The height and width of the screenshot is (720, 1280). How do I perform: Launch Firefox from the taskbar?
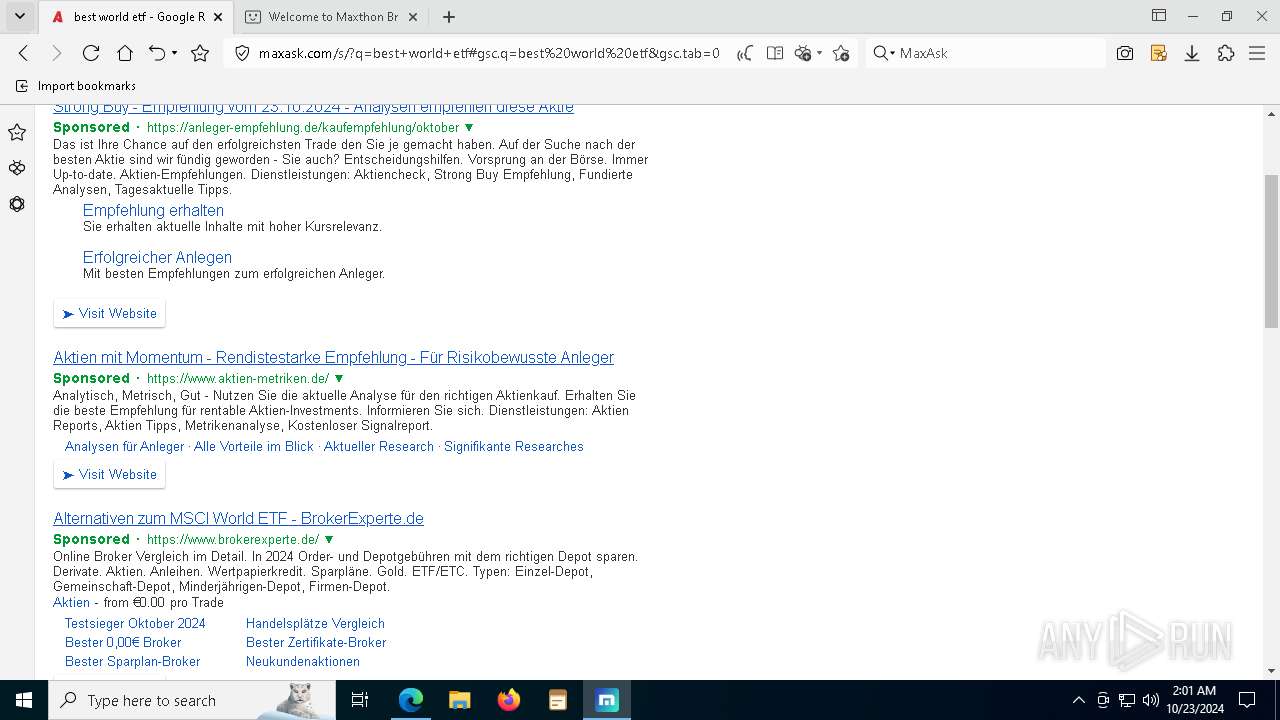pos(509,700)
